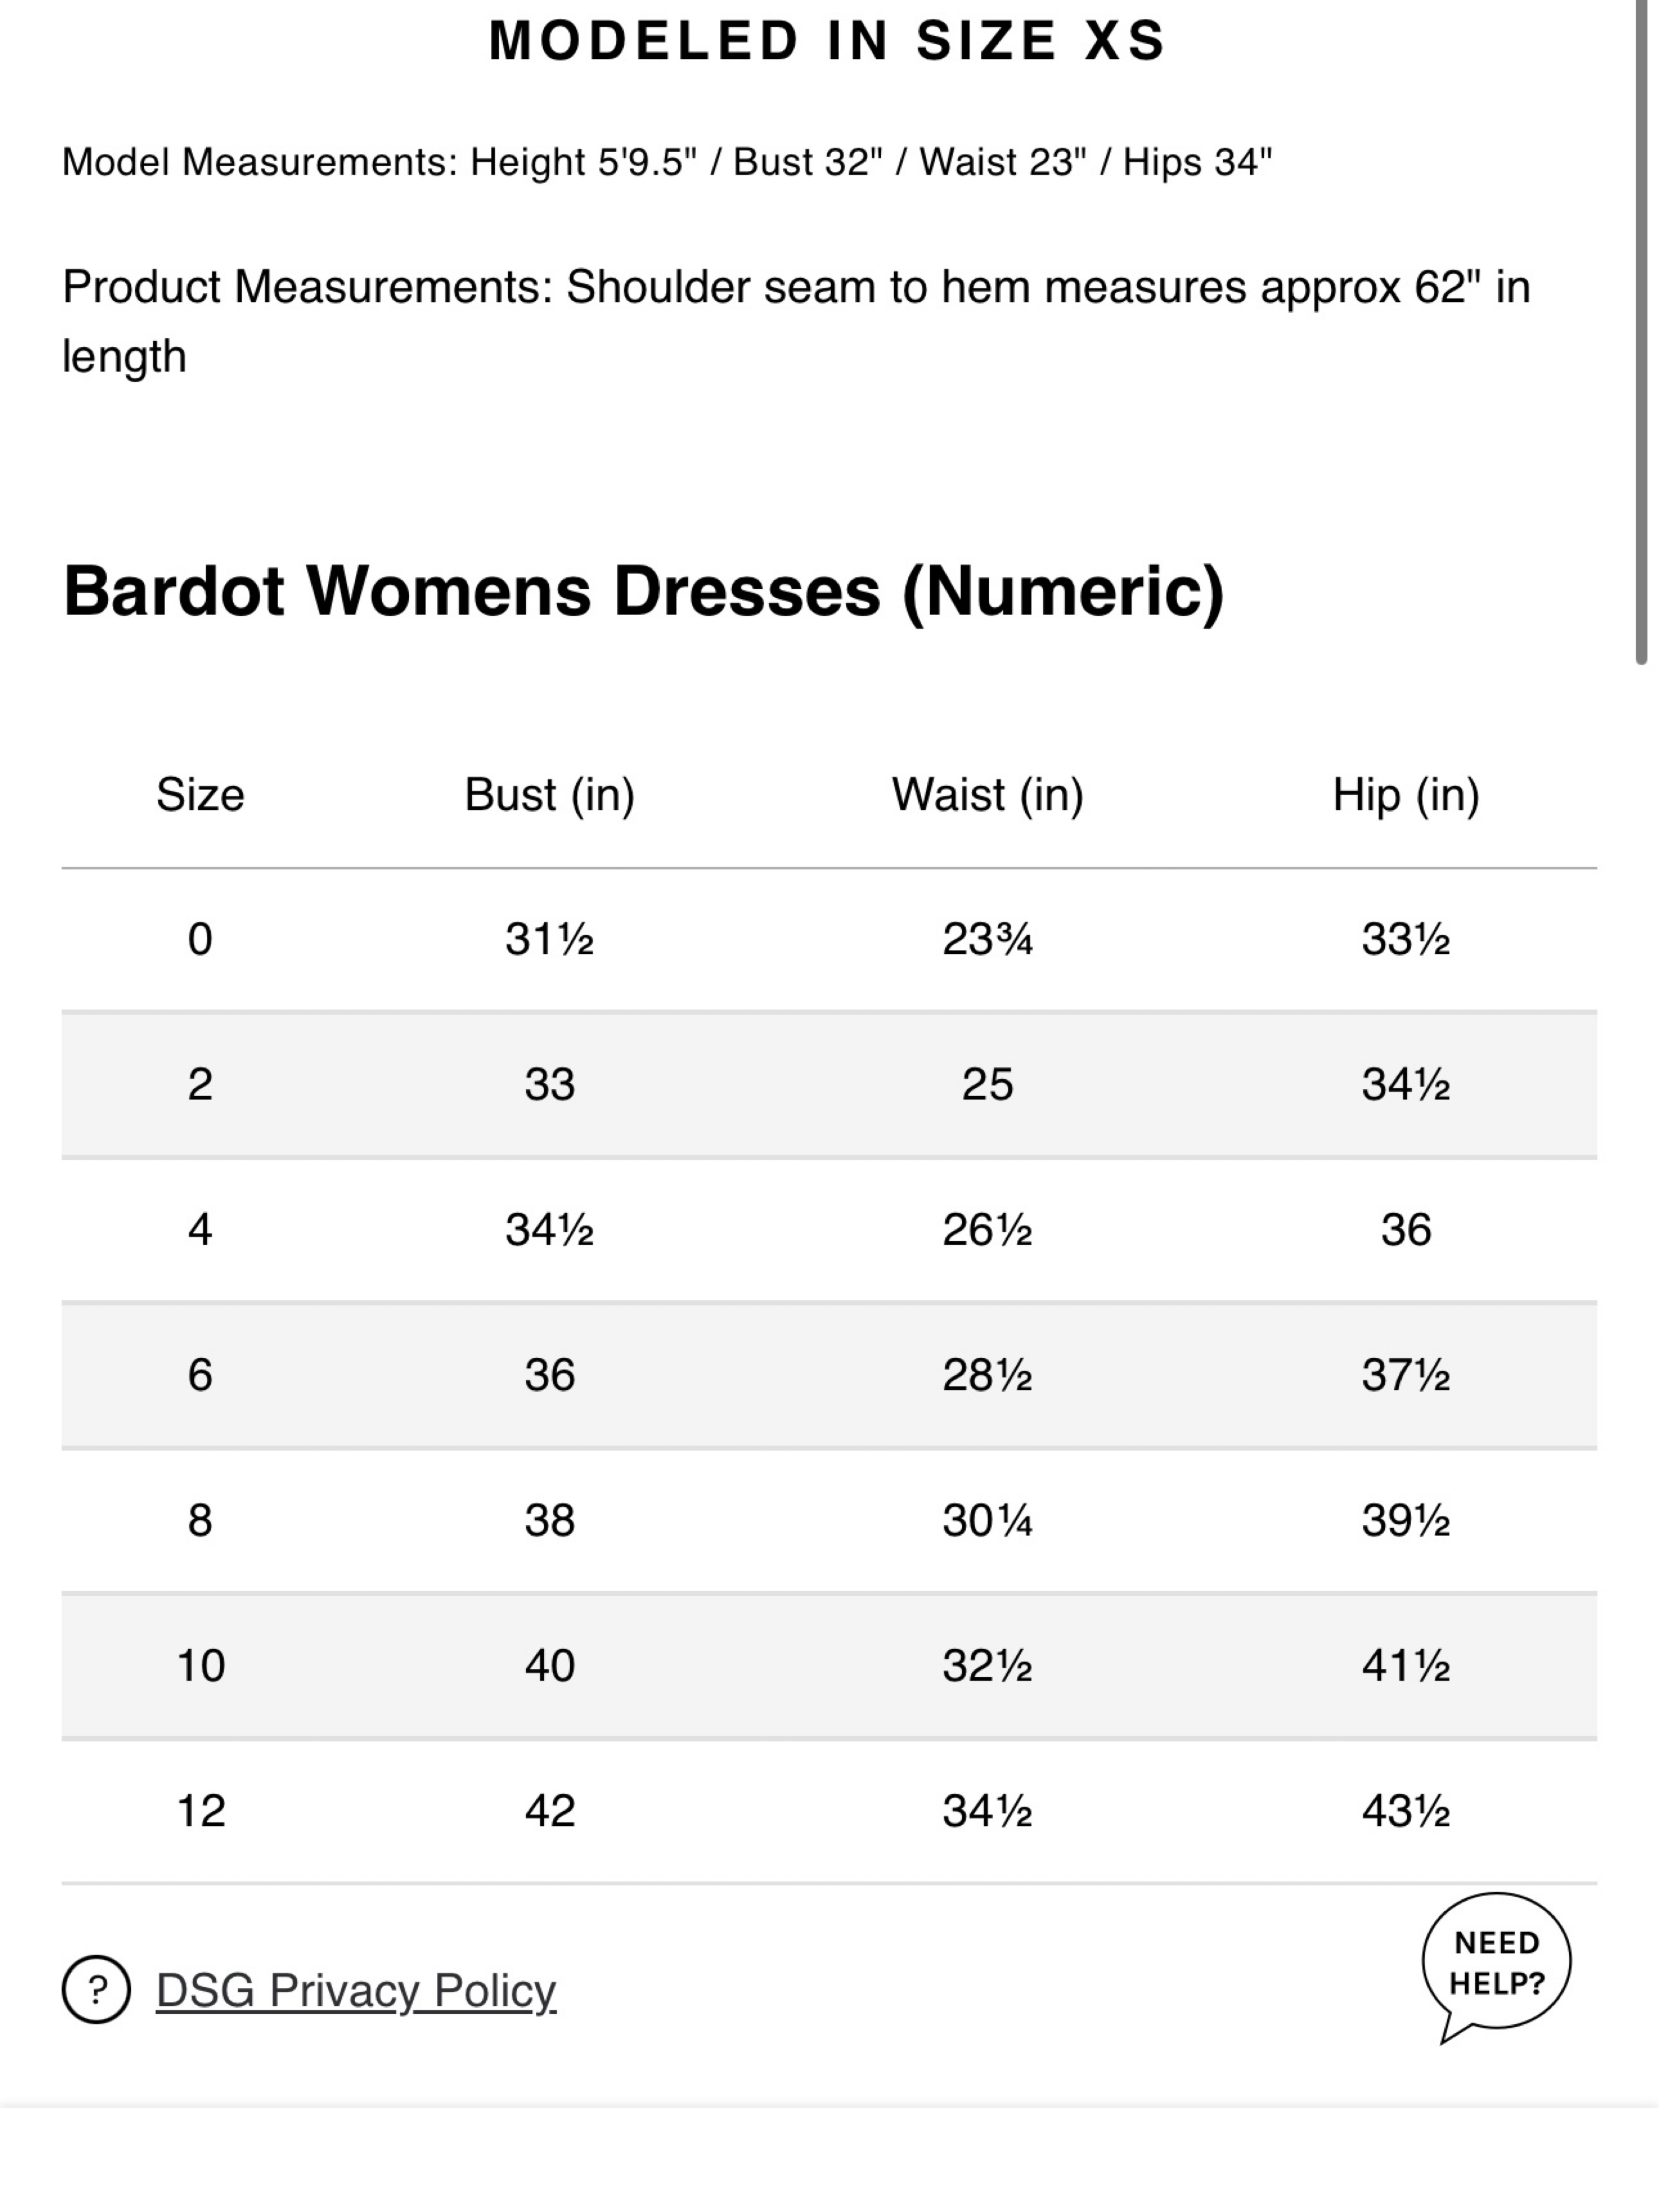
Task: Select the size 0 row label
Action: (200, 939)
